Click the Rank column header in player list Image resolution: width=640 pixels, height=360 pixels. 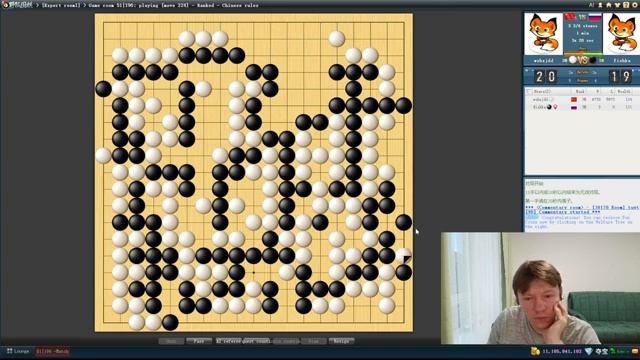[x=580, y=91]
